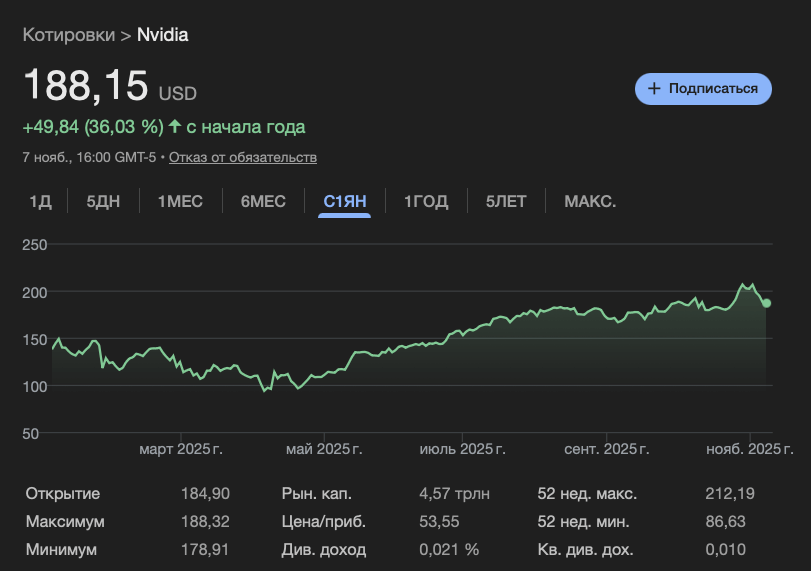This screenshot has width=811, height=571.
Task: Click the Минимум value 178,91
Action: (x=205, y=549)
